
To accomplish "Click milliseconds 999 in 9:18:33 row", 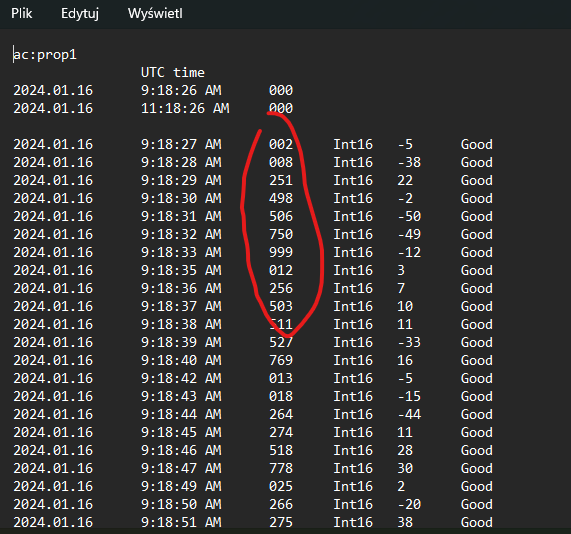I will coord(281,252).
